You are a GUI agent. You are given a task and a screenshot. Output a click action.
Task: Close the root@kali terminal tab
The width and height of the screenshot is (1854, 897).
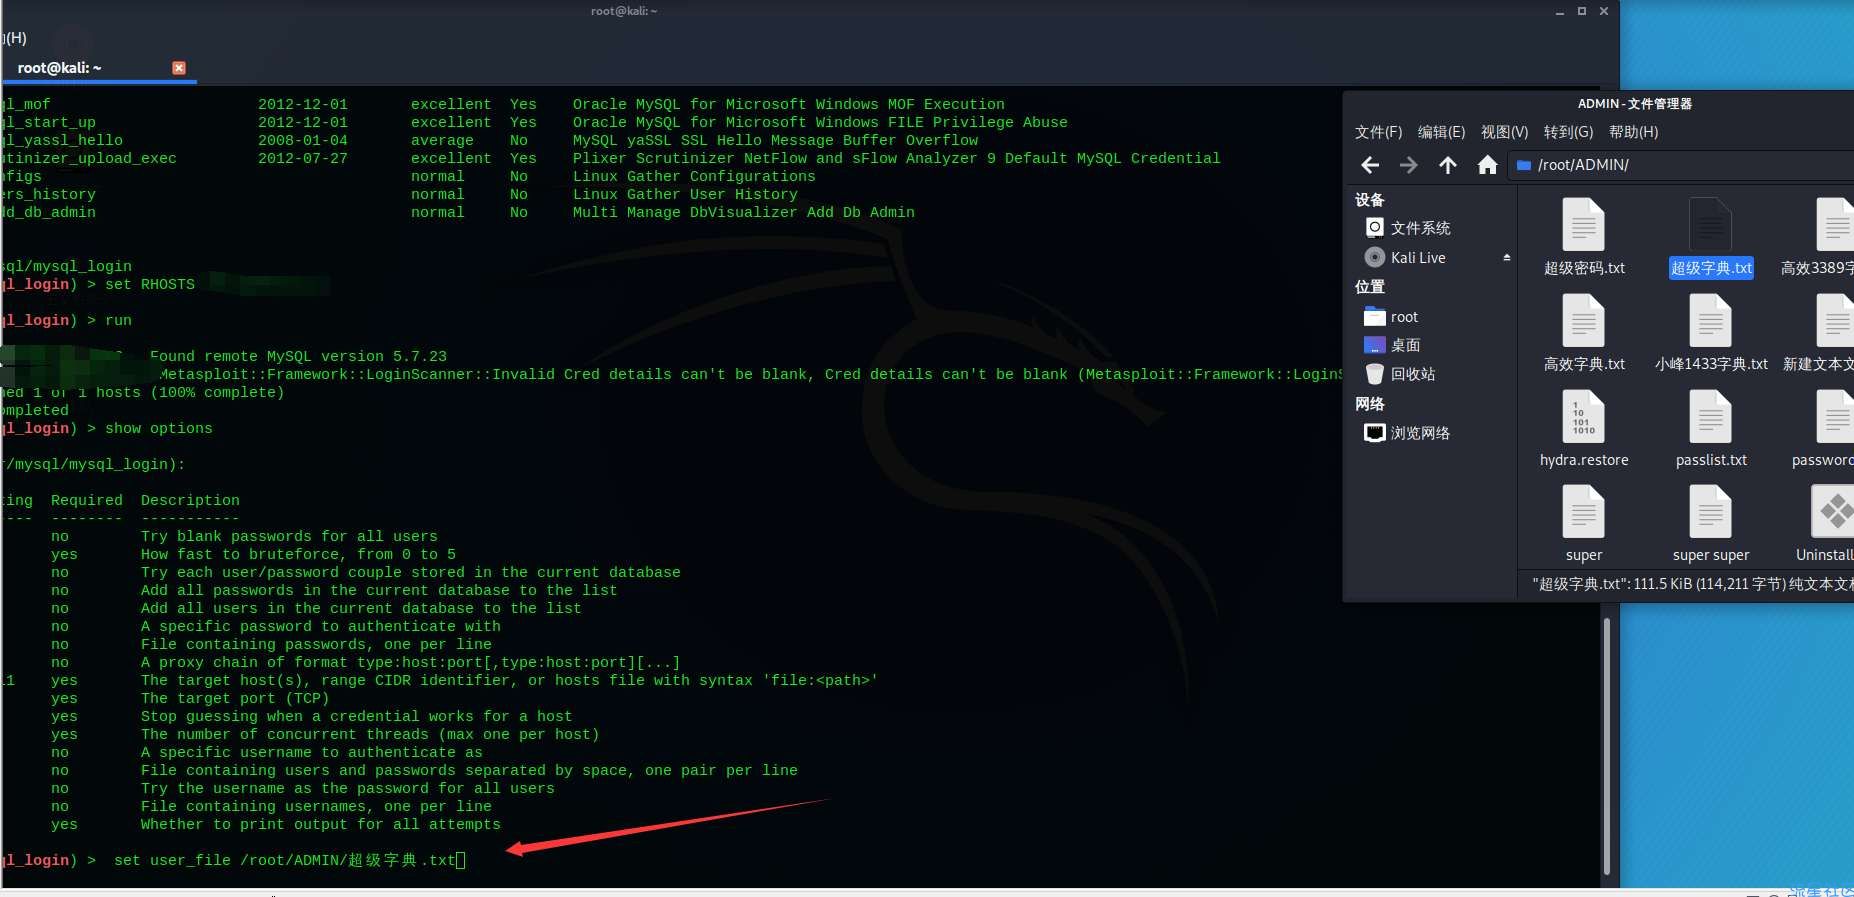click(179, 68)
